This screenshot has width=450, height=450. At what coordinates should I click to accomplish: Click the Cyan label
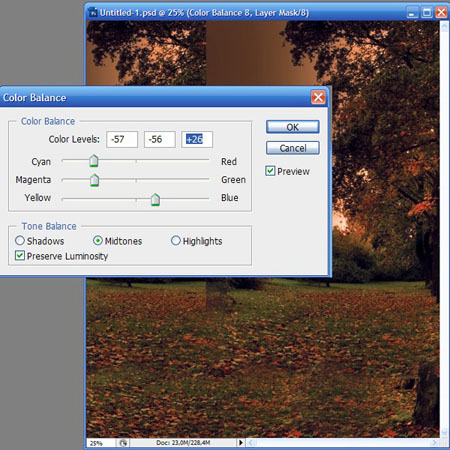click(x=41, y=162)
